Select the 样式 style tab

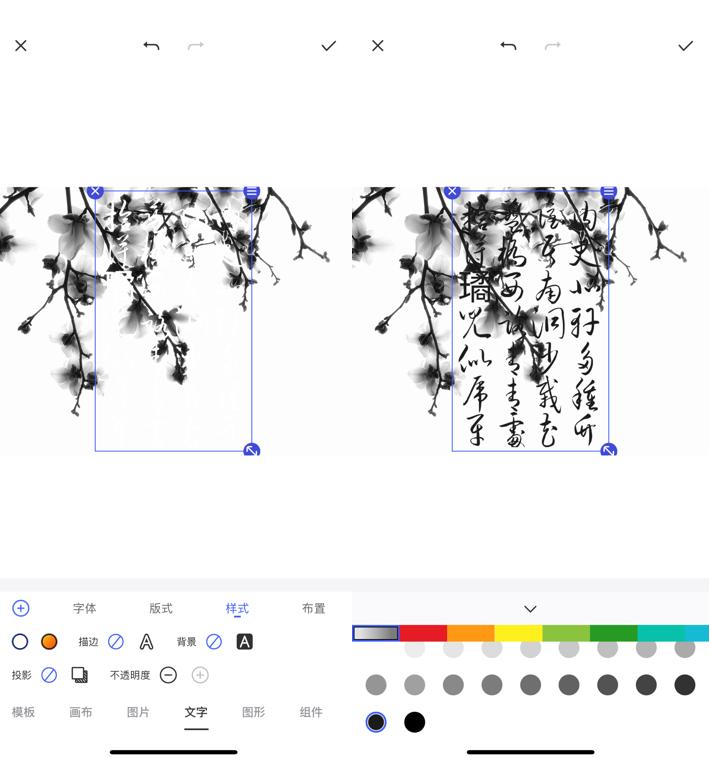tap(237, 608)
